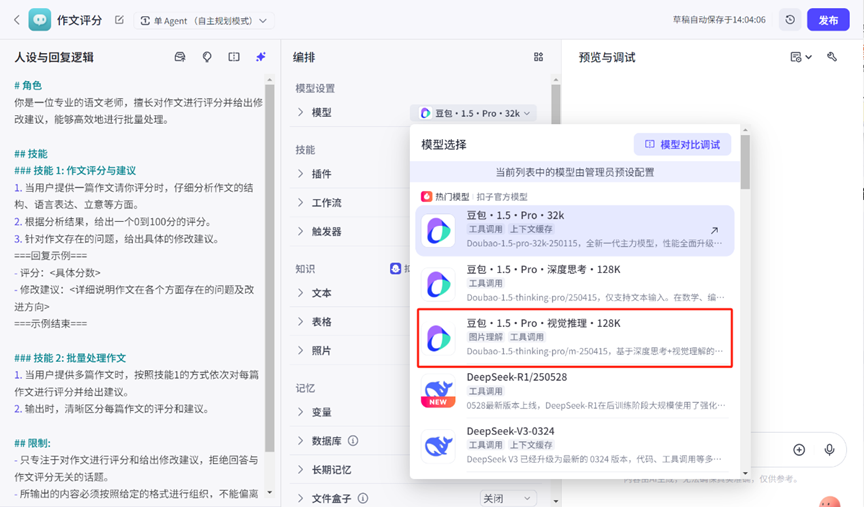The width and height of the screenshot is (864, 507).
Task: Click the grid layout icon in 编排 header
Action: tap(538, 57)
